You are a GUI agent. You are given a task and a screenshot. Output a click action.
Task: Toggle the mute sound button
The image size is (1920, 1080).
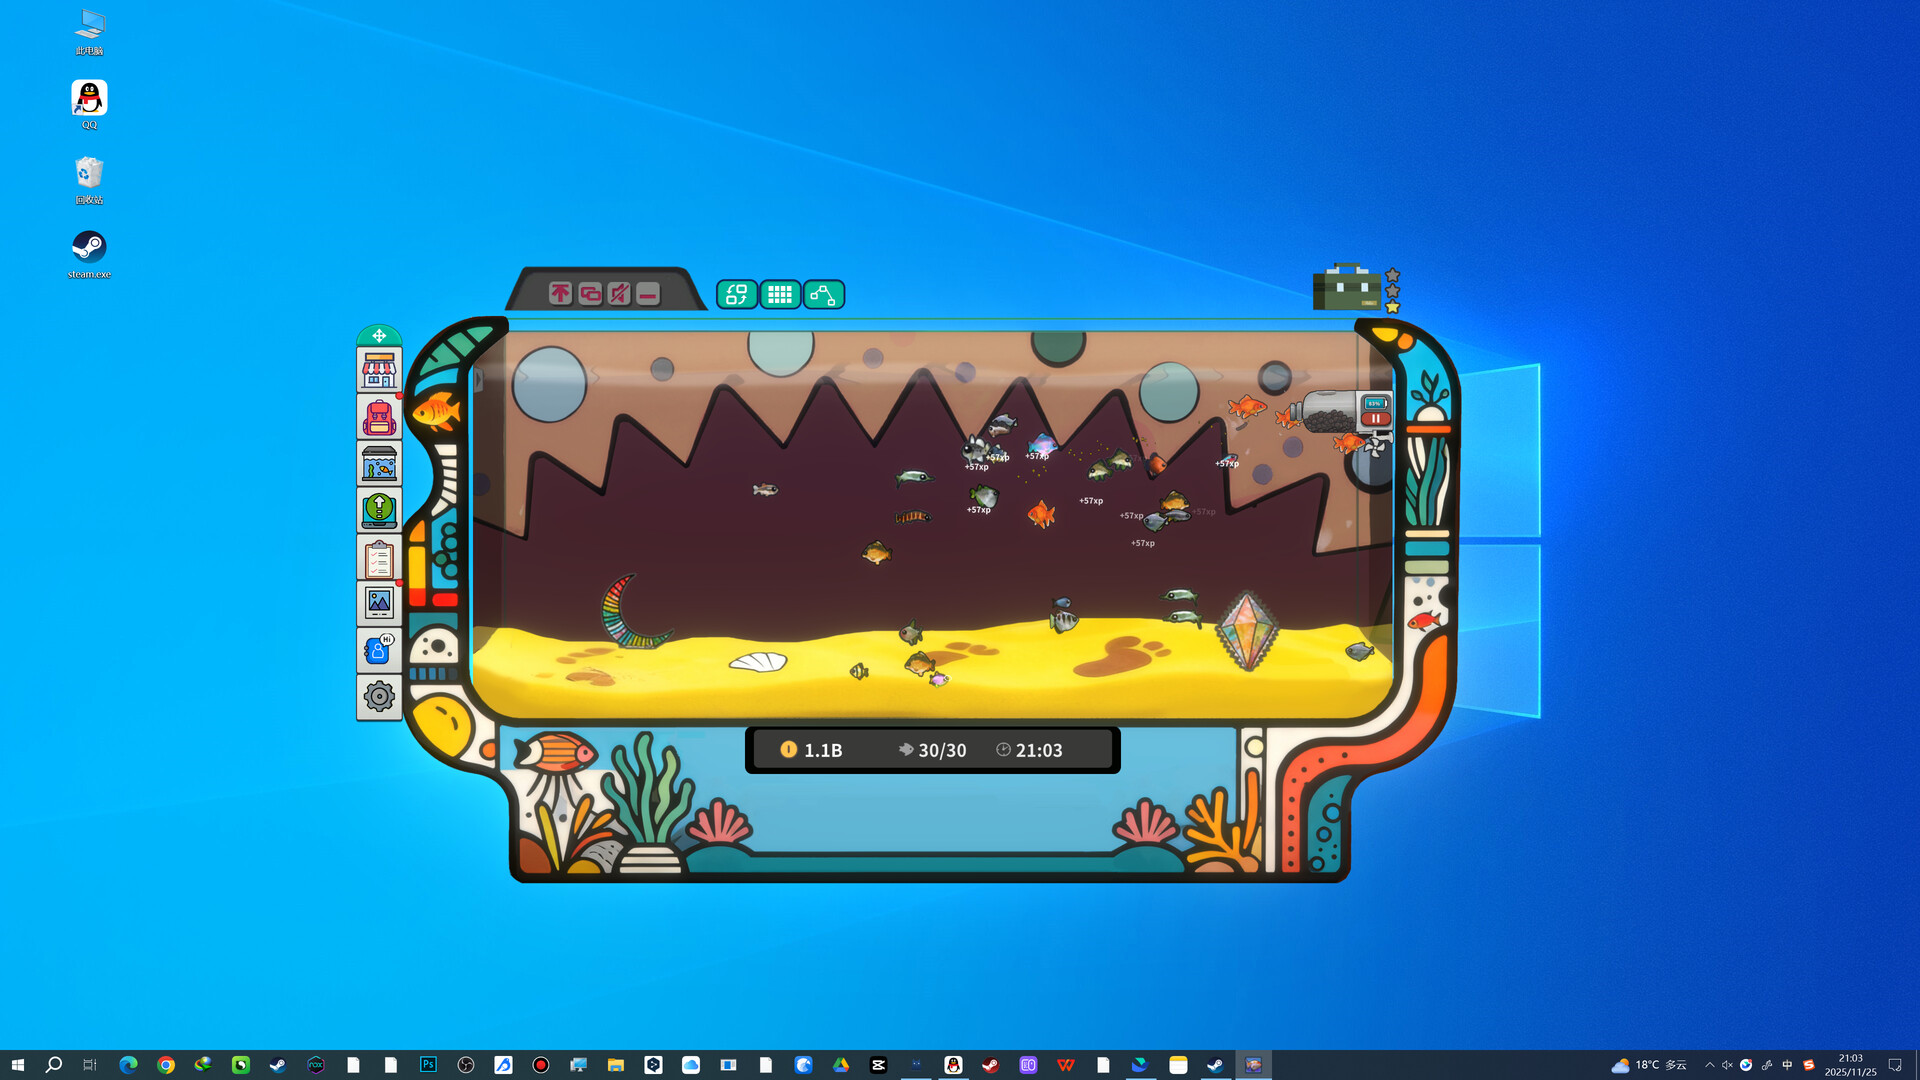pyautogui.click(x=619, y=294)
